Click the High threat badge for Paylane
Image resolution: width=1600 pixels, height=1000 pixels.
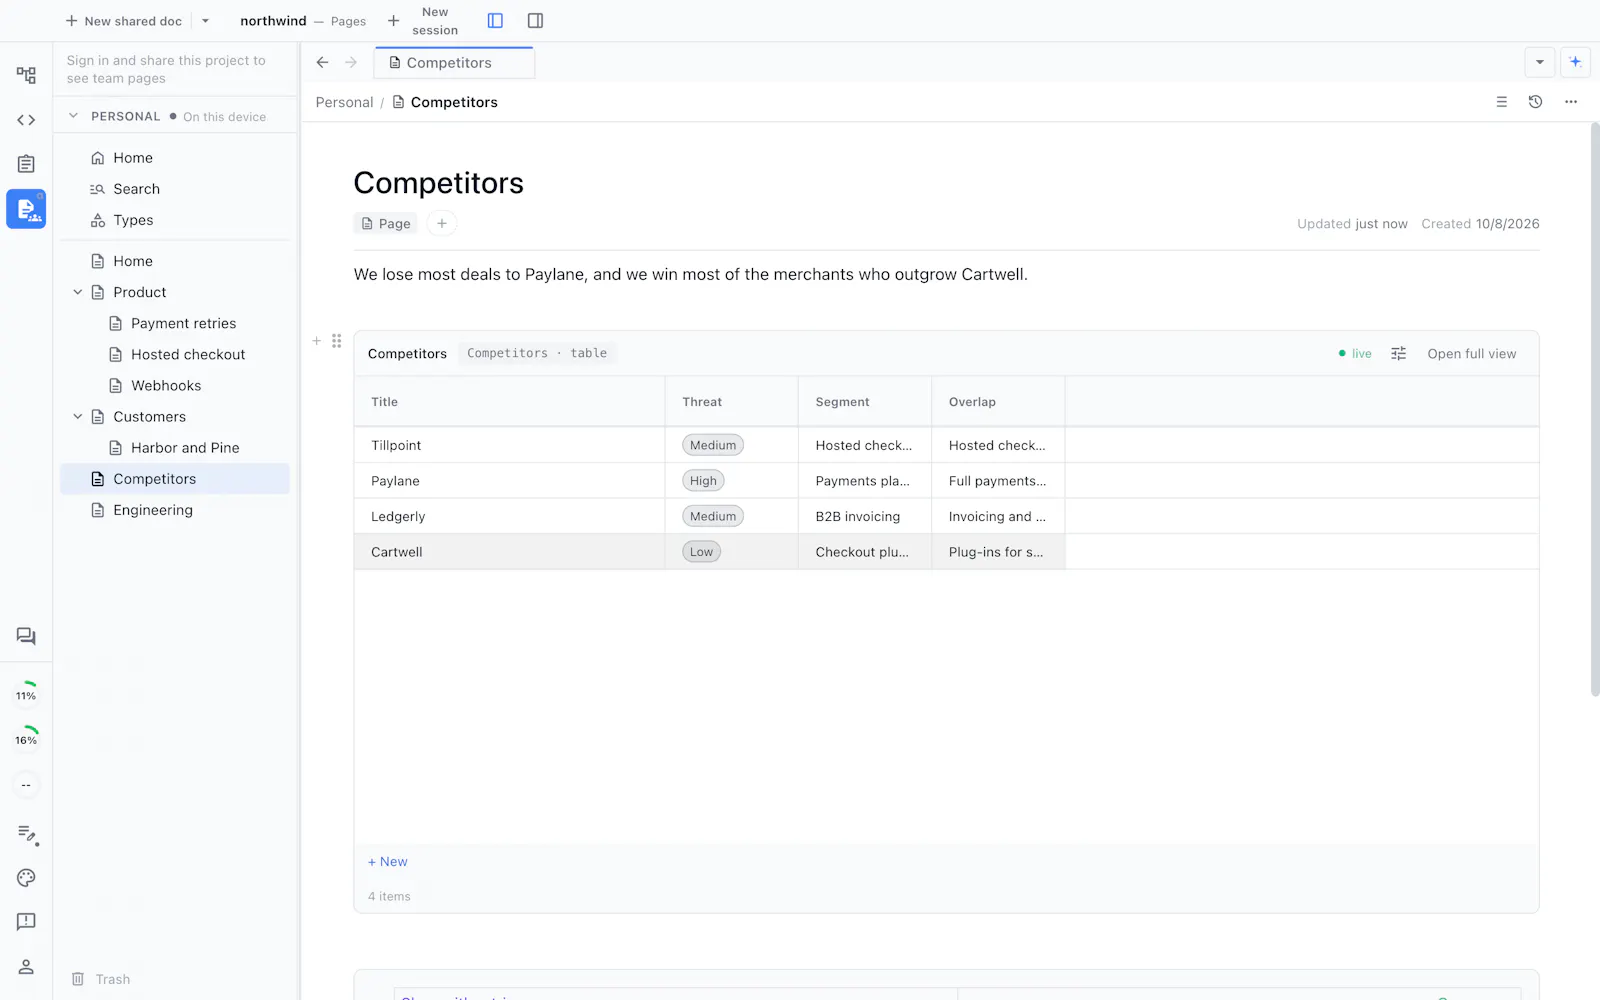(x=703, y=481)
